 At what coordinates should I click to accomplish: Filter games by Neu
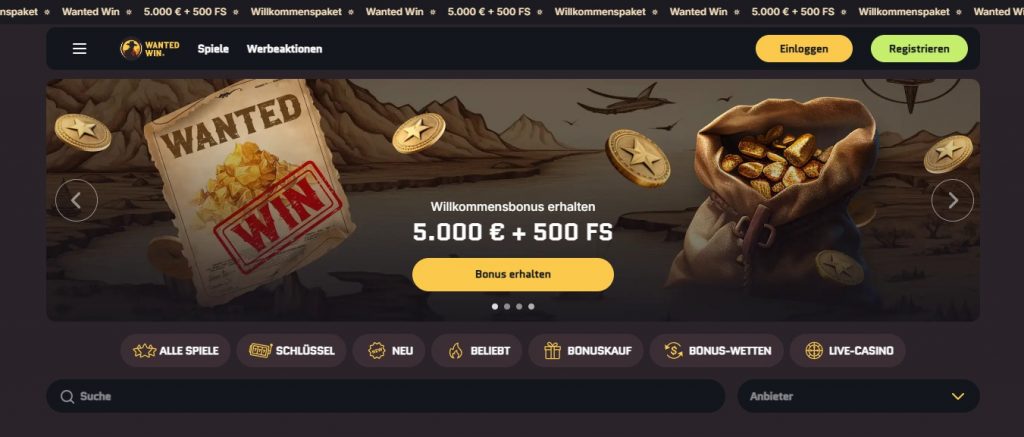pos(389,351)
